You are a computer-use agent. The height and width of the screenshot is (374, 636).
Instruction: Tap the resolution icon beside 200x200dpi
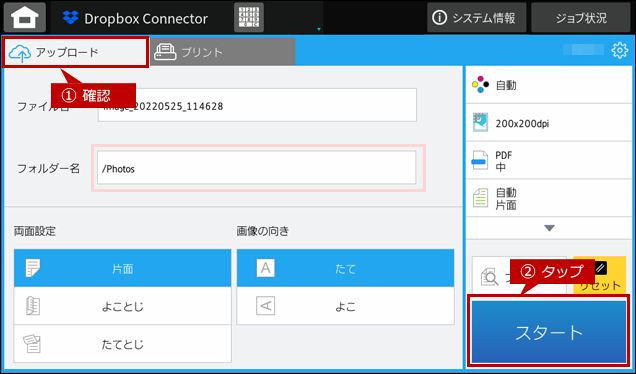click(x=481, y=123)
